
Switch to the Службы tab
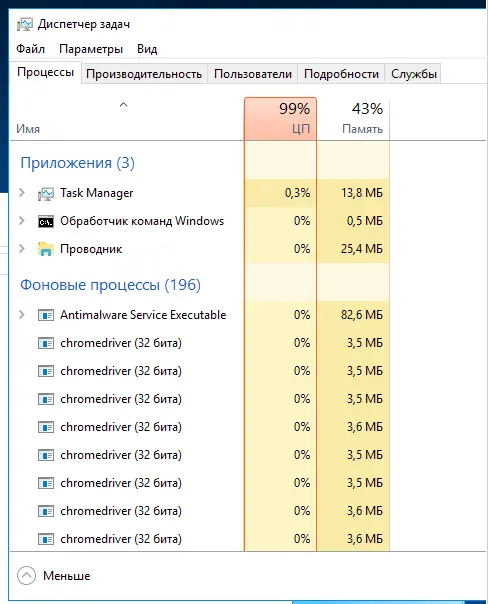pos(414,74)
